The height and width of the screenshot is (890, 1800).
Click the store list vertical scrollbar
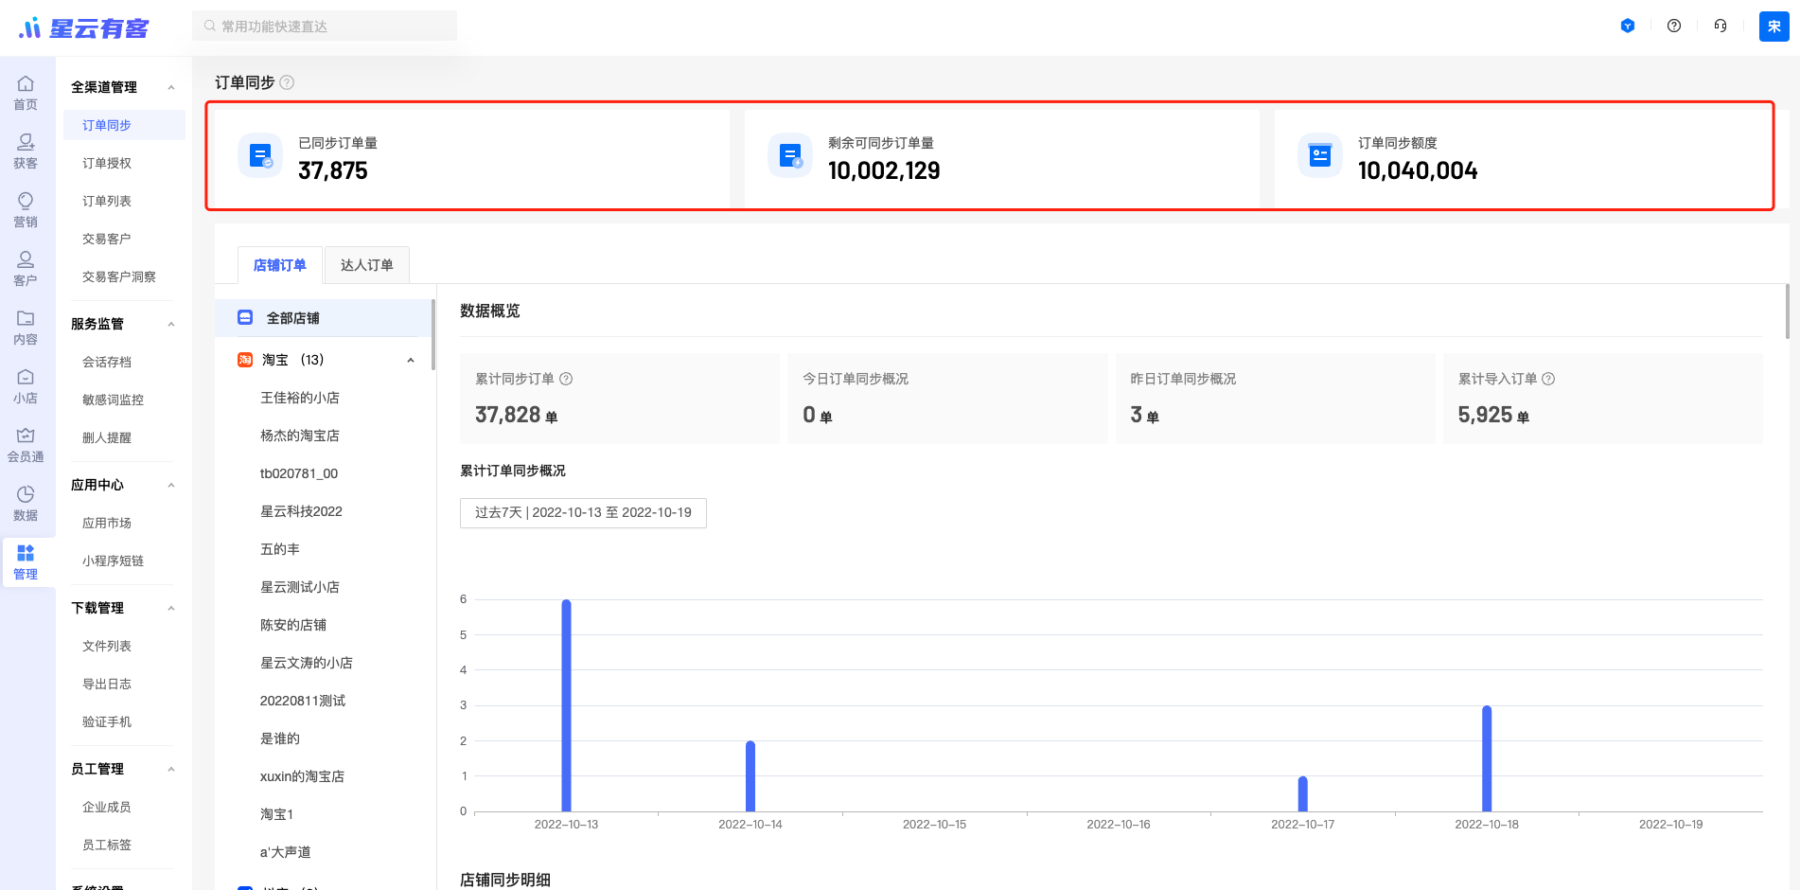point(433,334)
